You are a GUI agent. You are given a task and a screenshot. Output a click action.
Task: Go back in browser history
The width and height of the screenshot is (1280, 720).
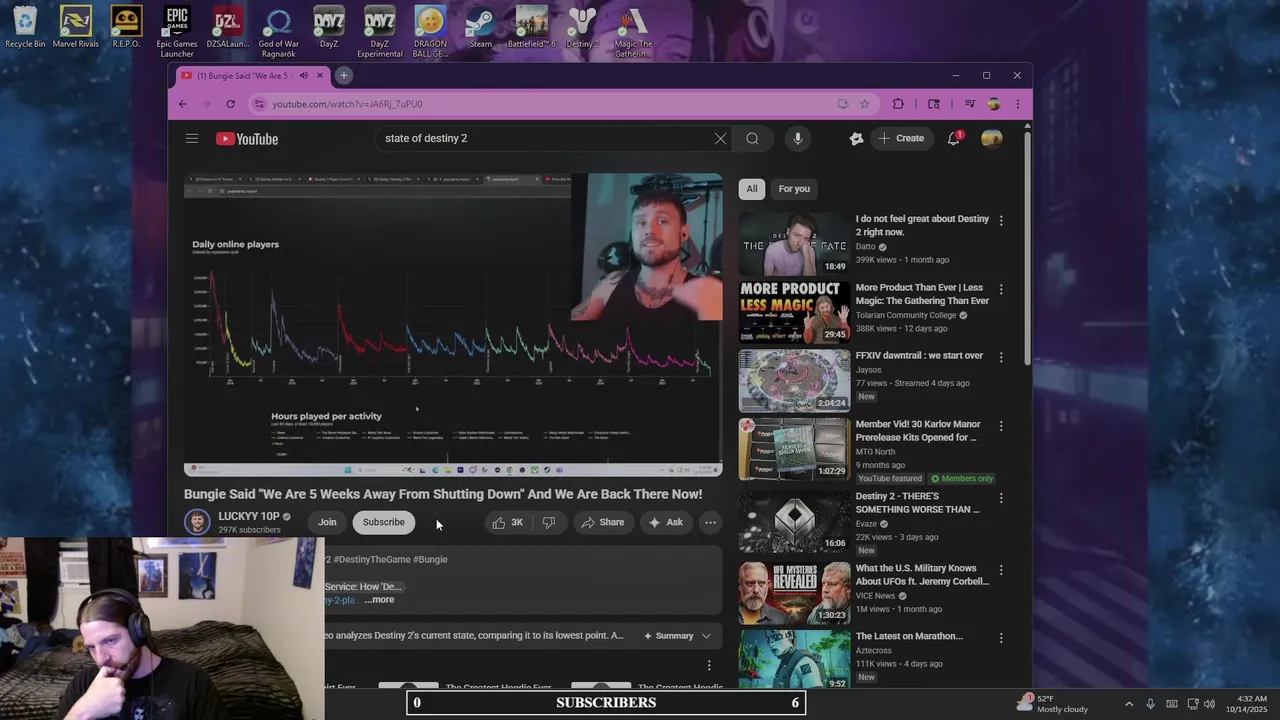(183, 104)
